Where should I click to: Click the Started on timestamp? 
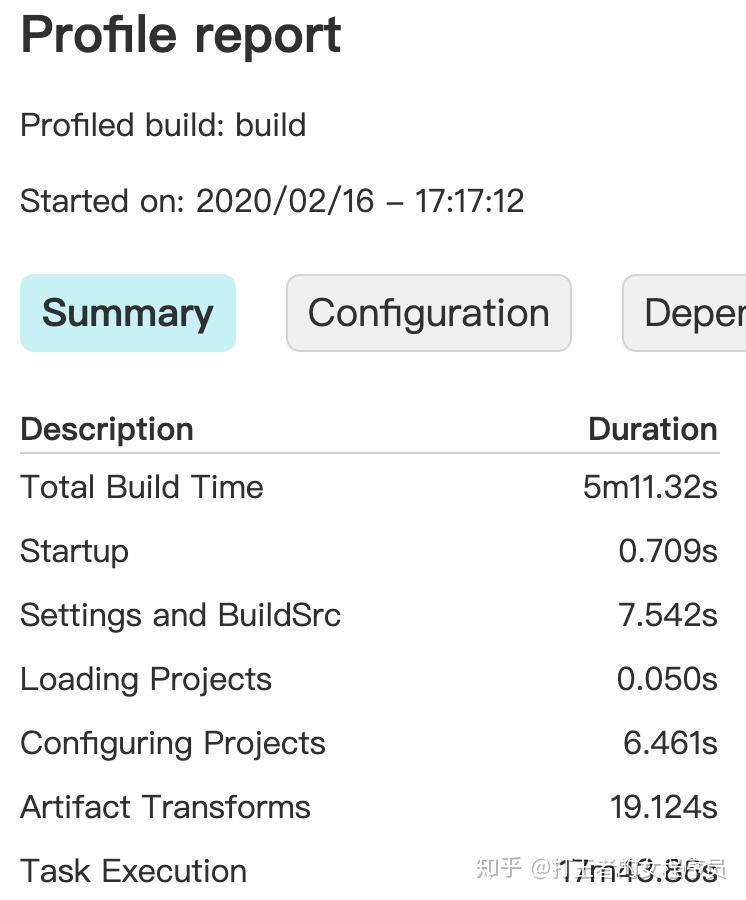pos(360,201)
